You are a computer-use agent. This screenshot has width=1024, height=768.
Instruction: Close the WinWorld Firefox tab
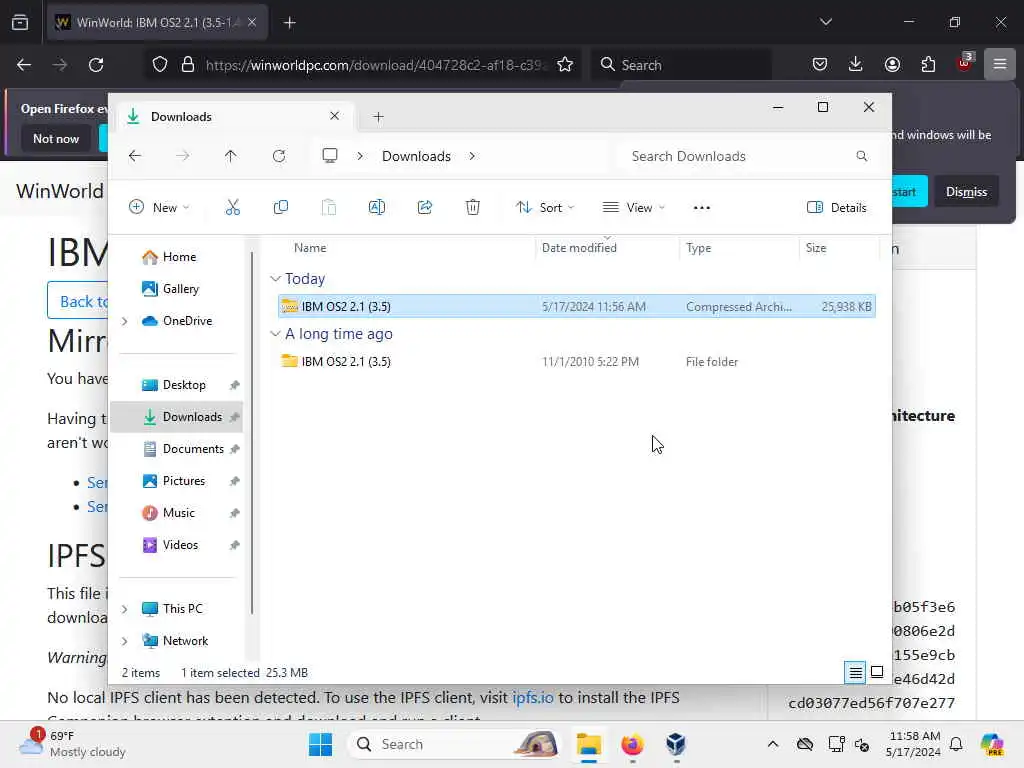click(252, 22)
